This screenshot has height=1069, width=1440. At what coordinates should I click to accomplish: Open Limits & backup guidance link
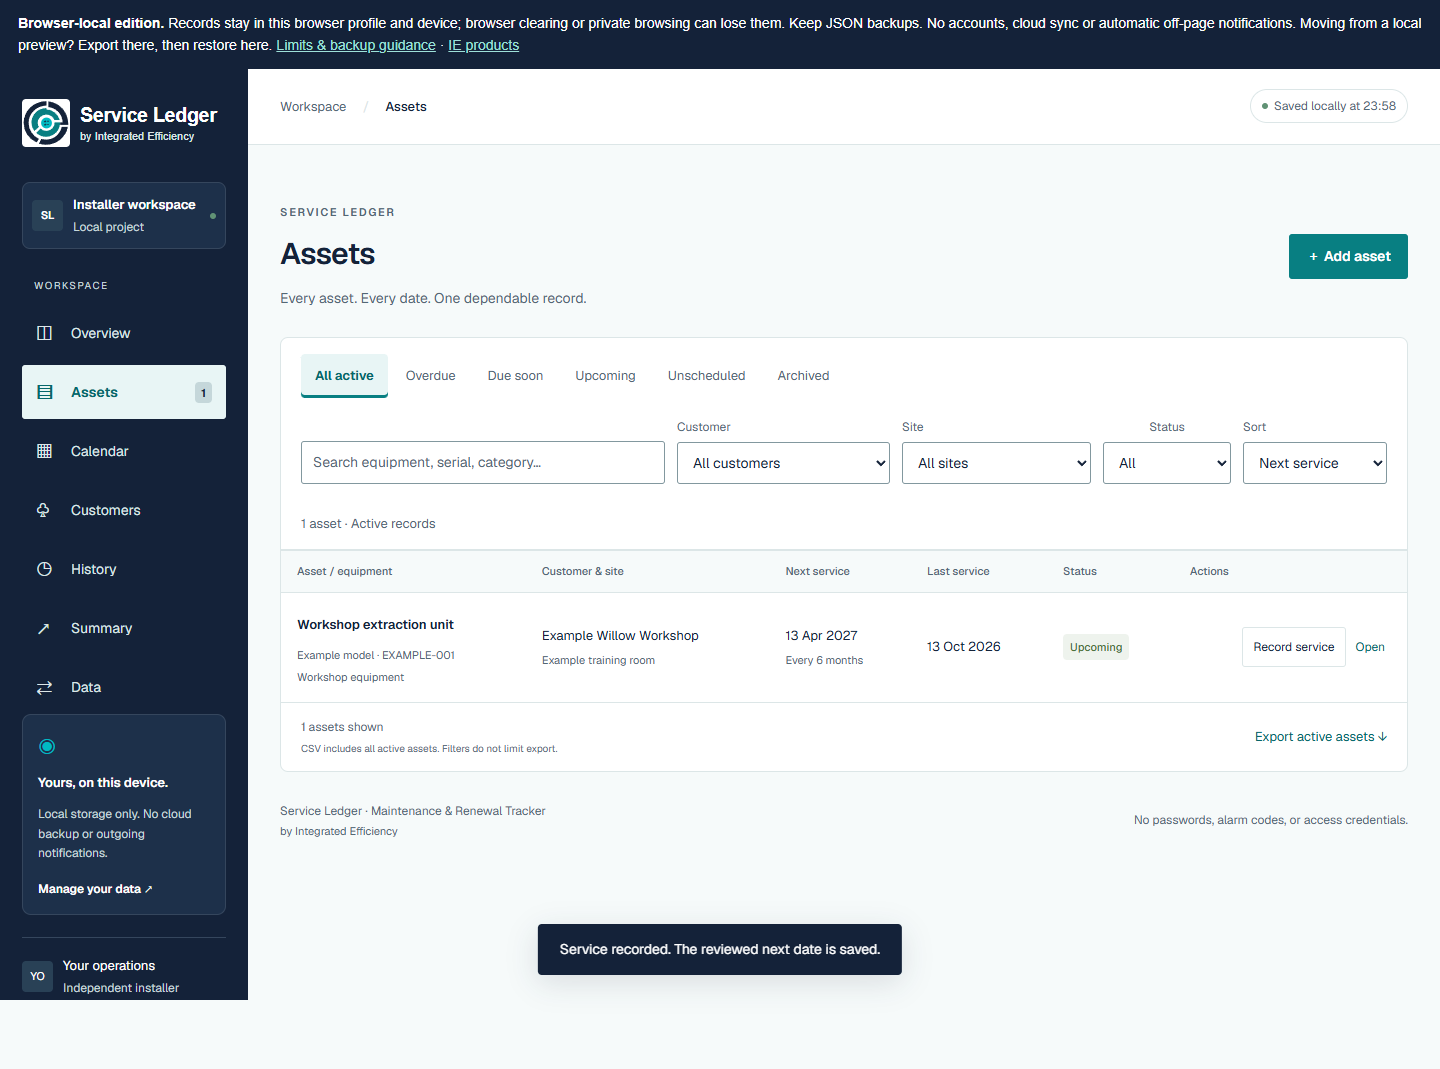pyautogui.click(x=356, y=45)
